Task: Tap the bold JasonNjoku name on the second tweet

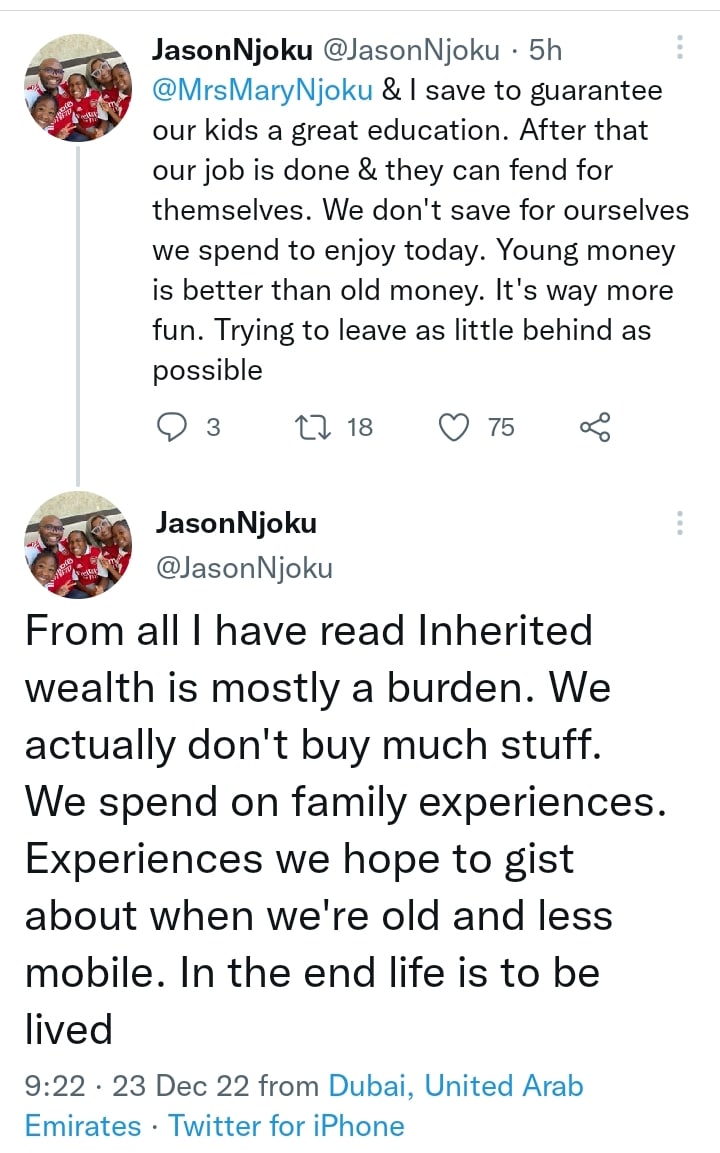Action: tap(236, 523)
